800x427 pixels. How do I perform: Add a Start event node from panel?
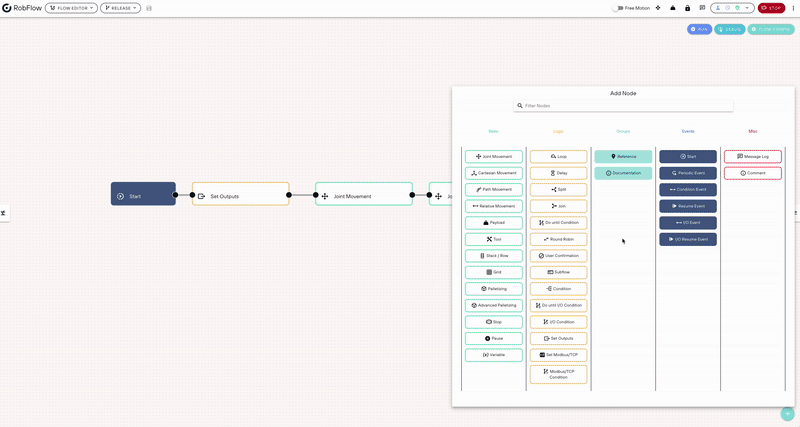click(688, 157)
